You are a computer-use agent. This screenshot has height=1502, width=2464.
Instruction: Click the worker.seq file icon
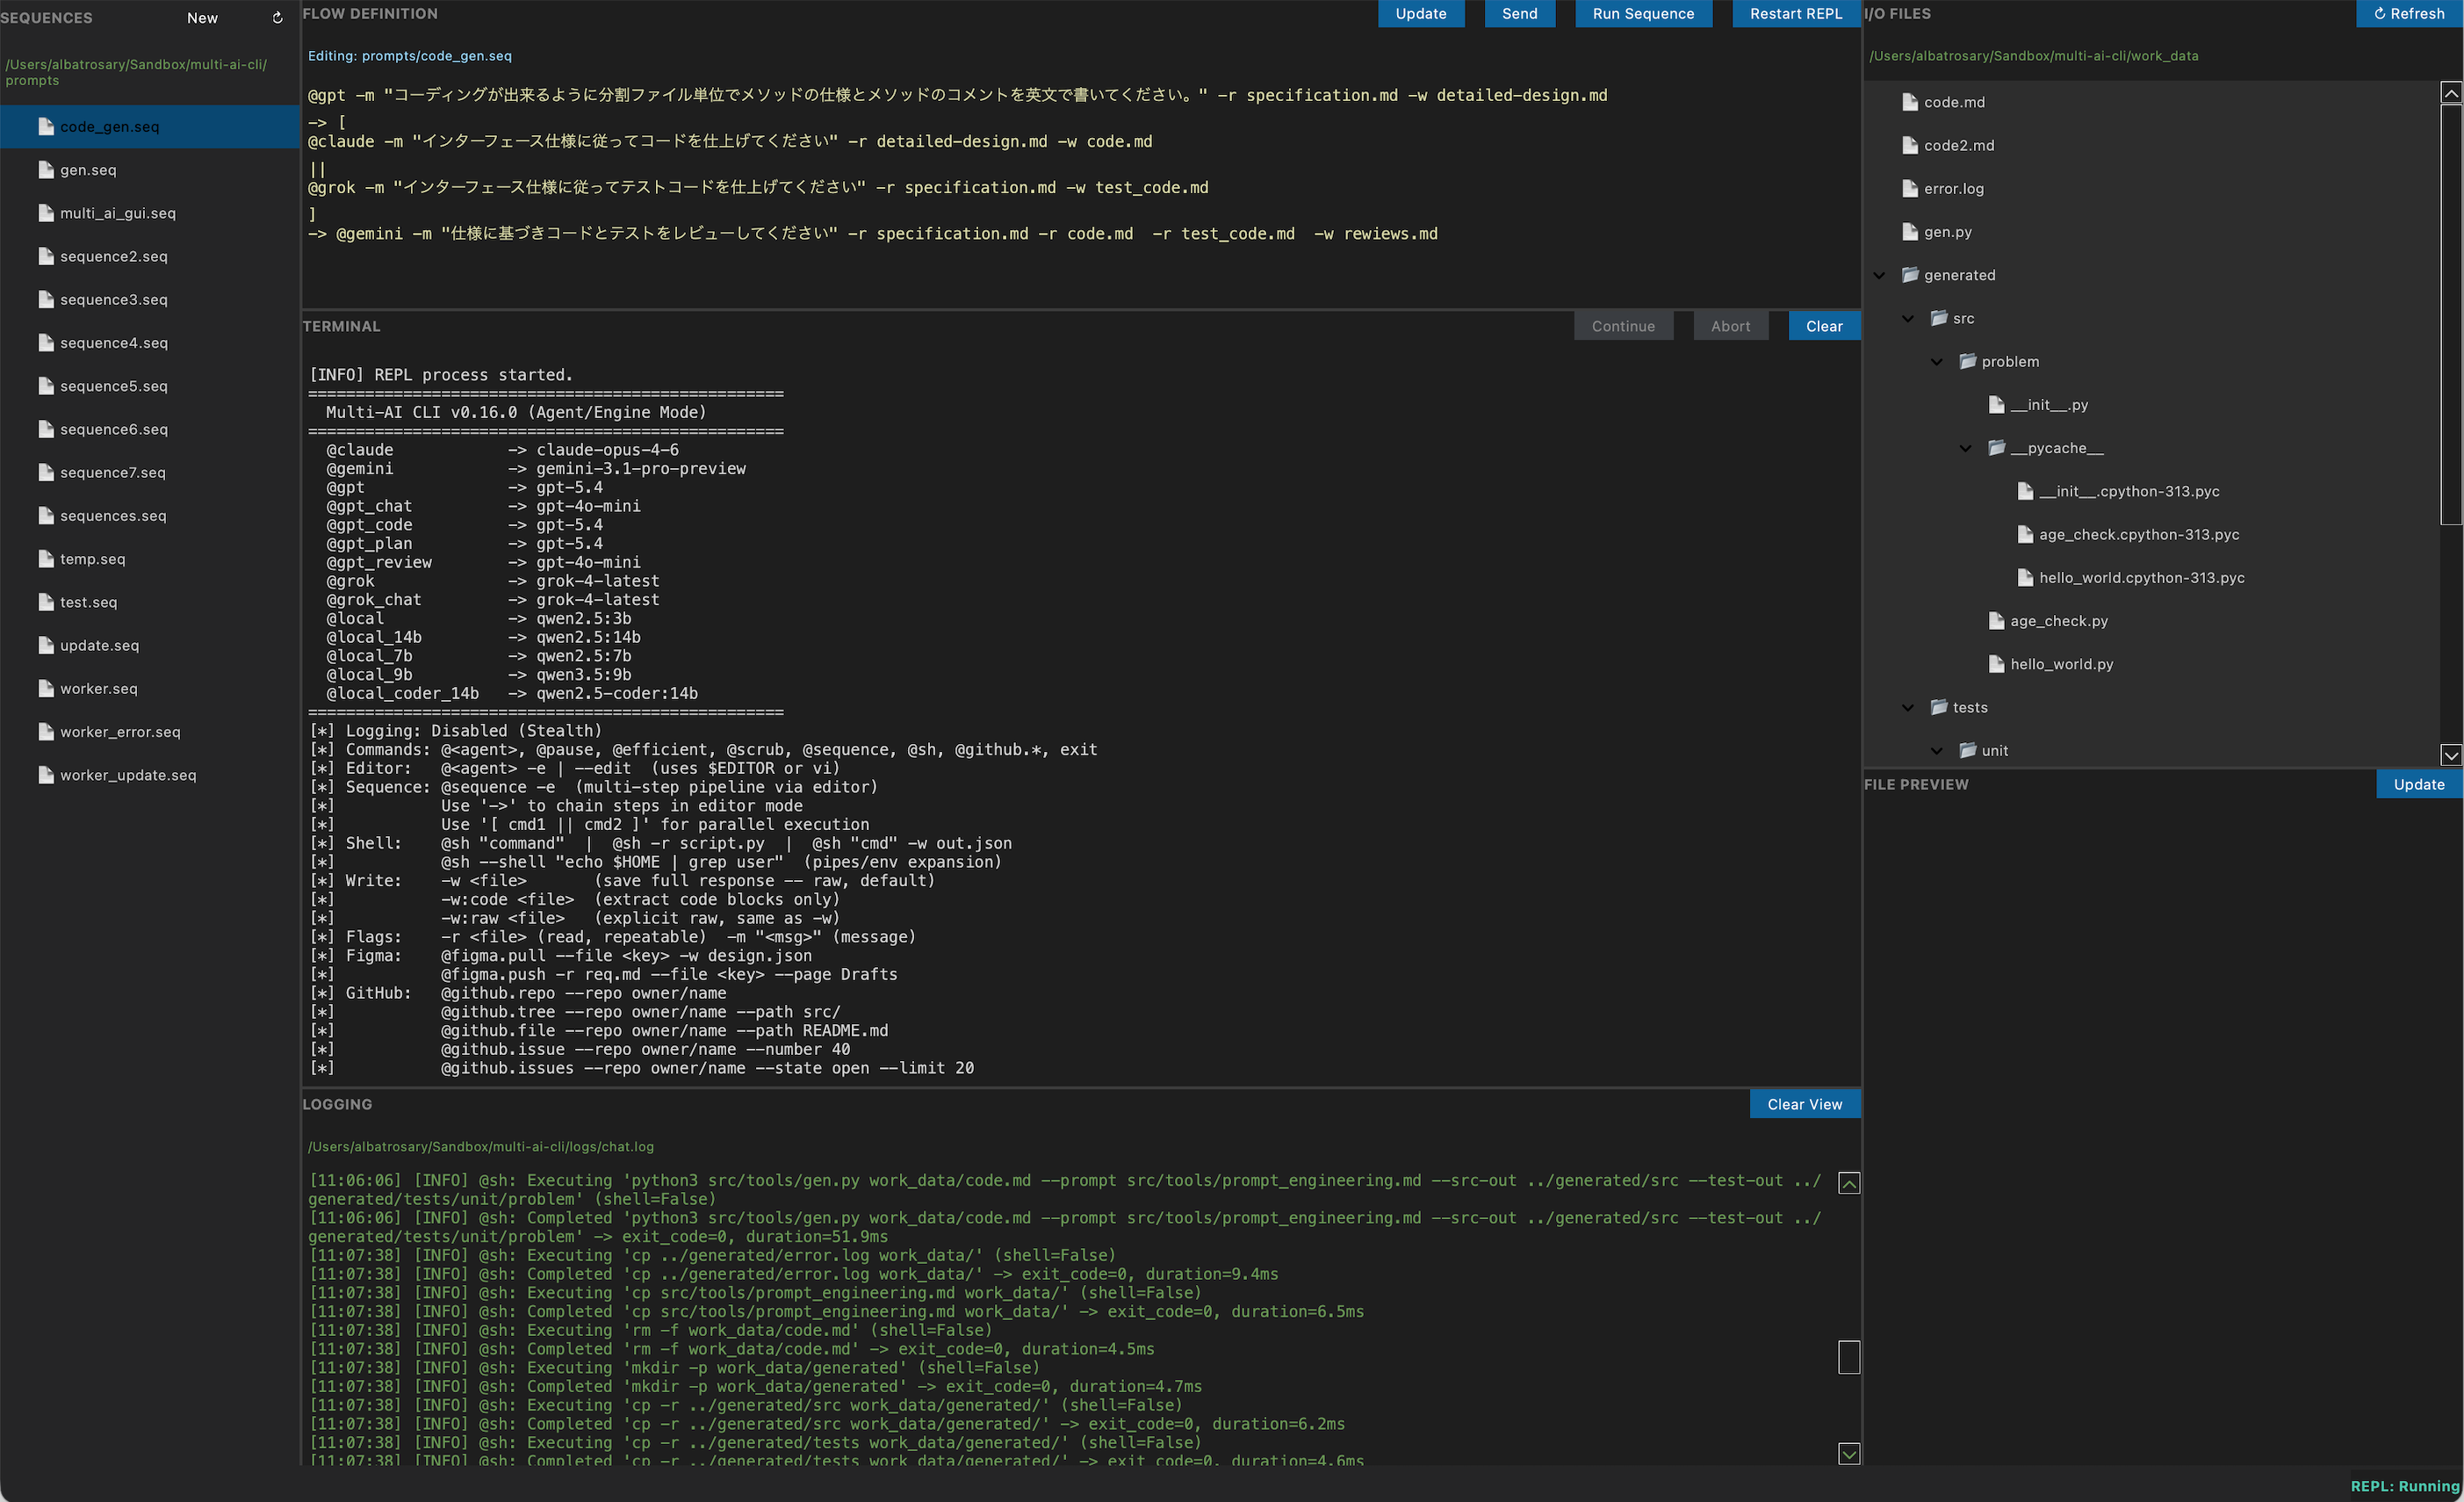click(46, 688)
